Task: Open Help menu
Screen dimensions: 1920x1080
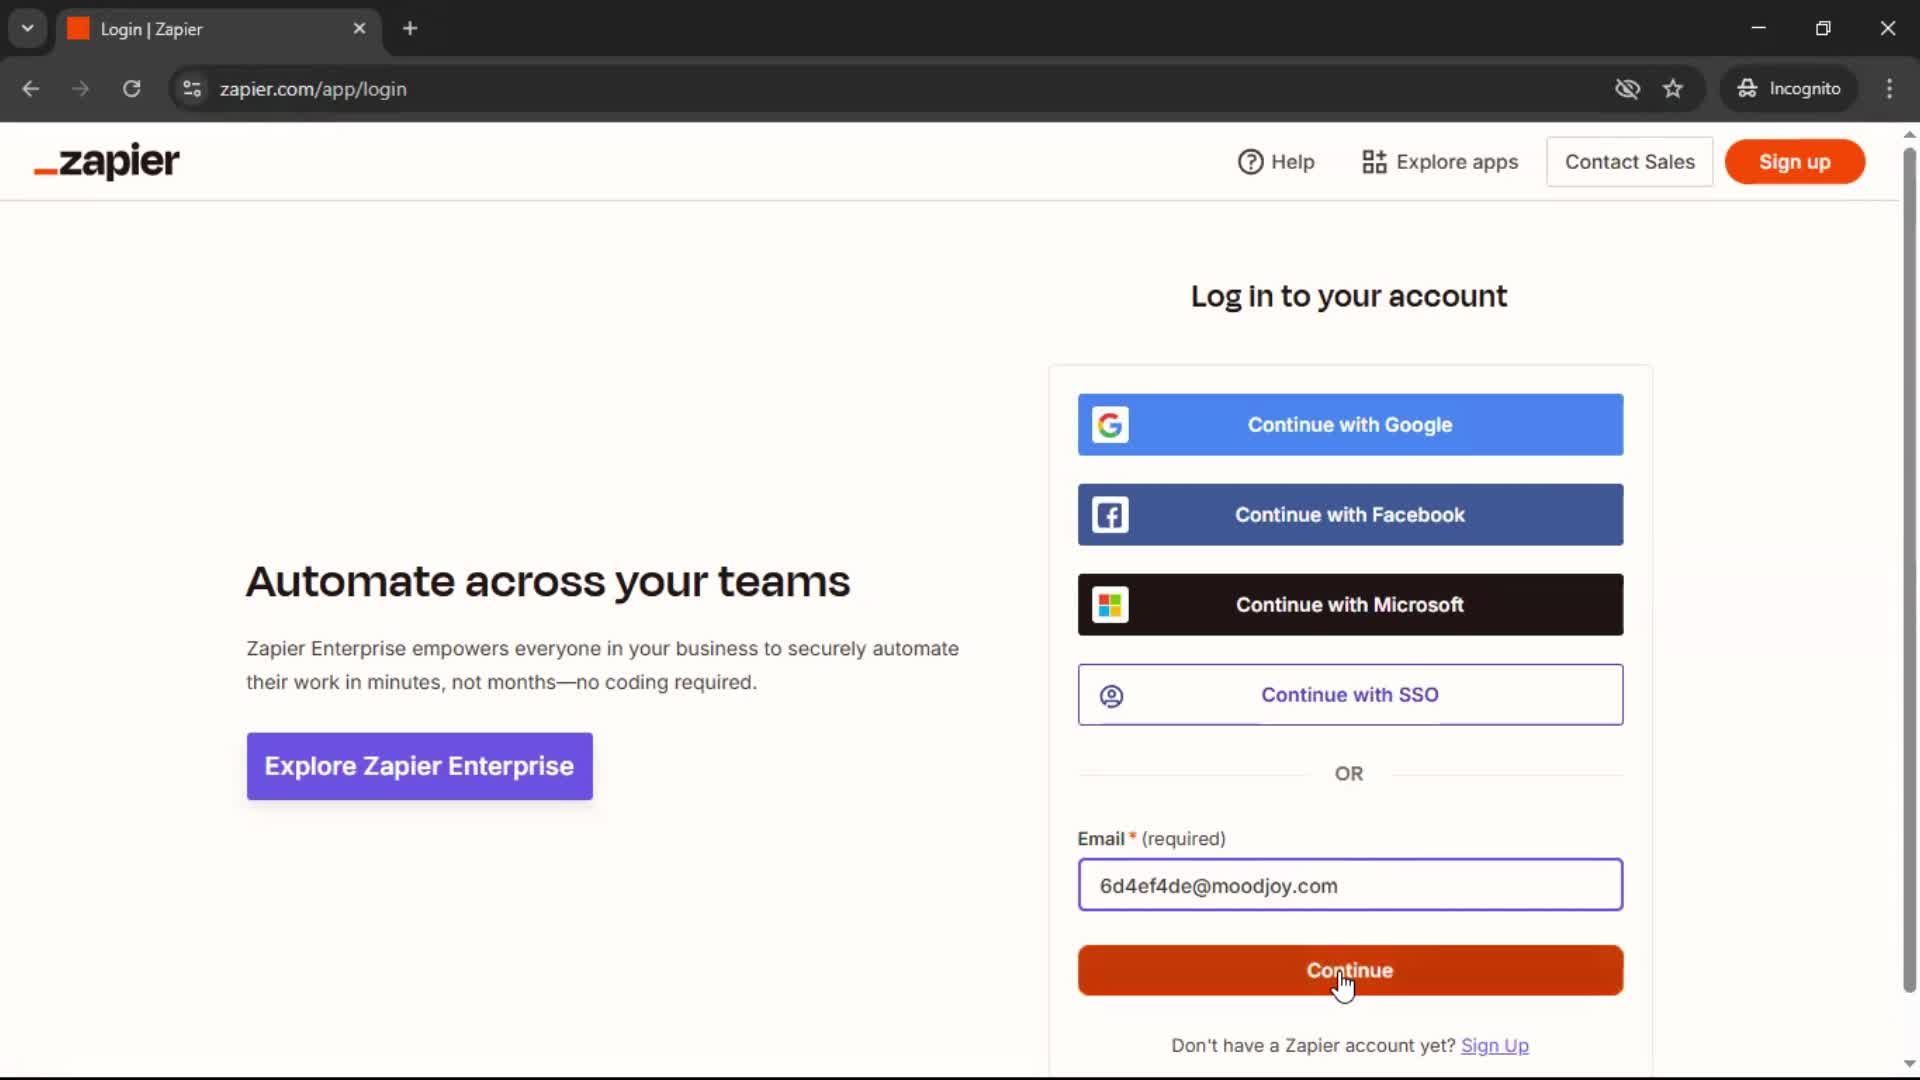Action: pos(1276,162)
